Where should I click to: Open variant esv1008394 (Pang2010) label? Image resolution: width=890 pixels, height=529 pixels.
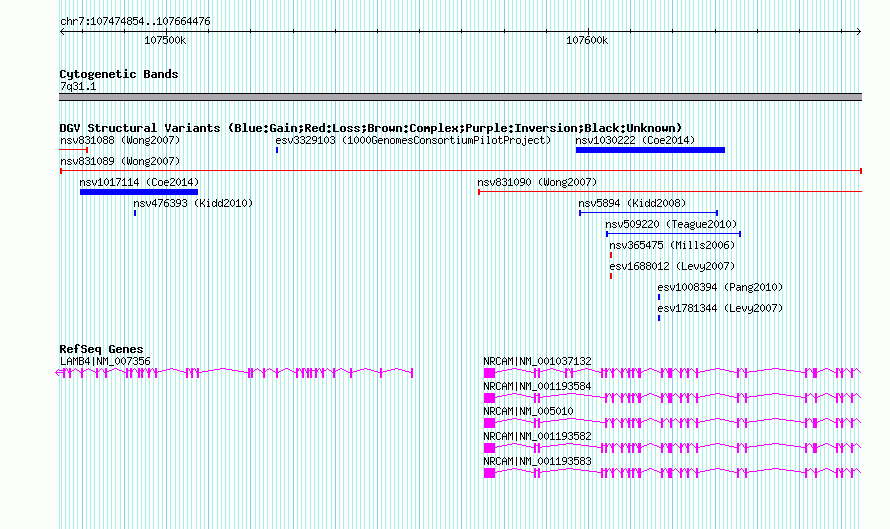(720, 287)
